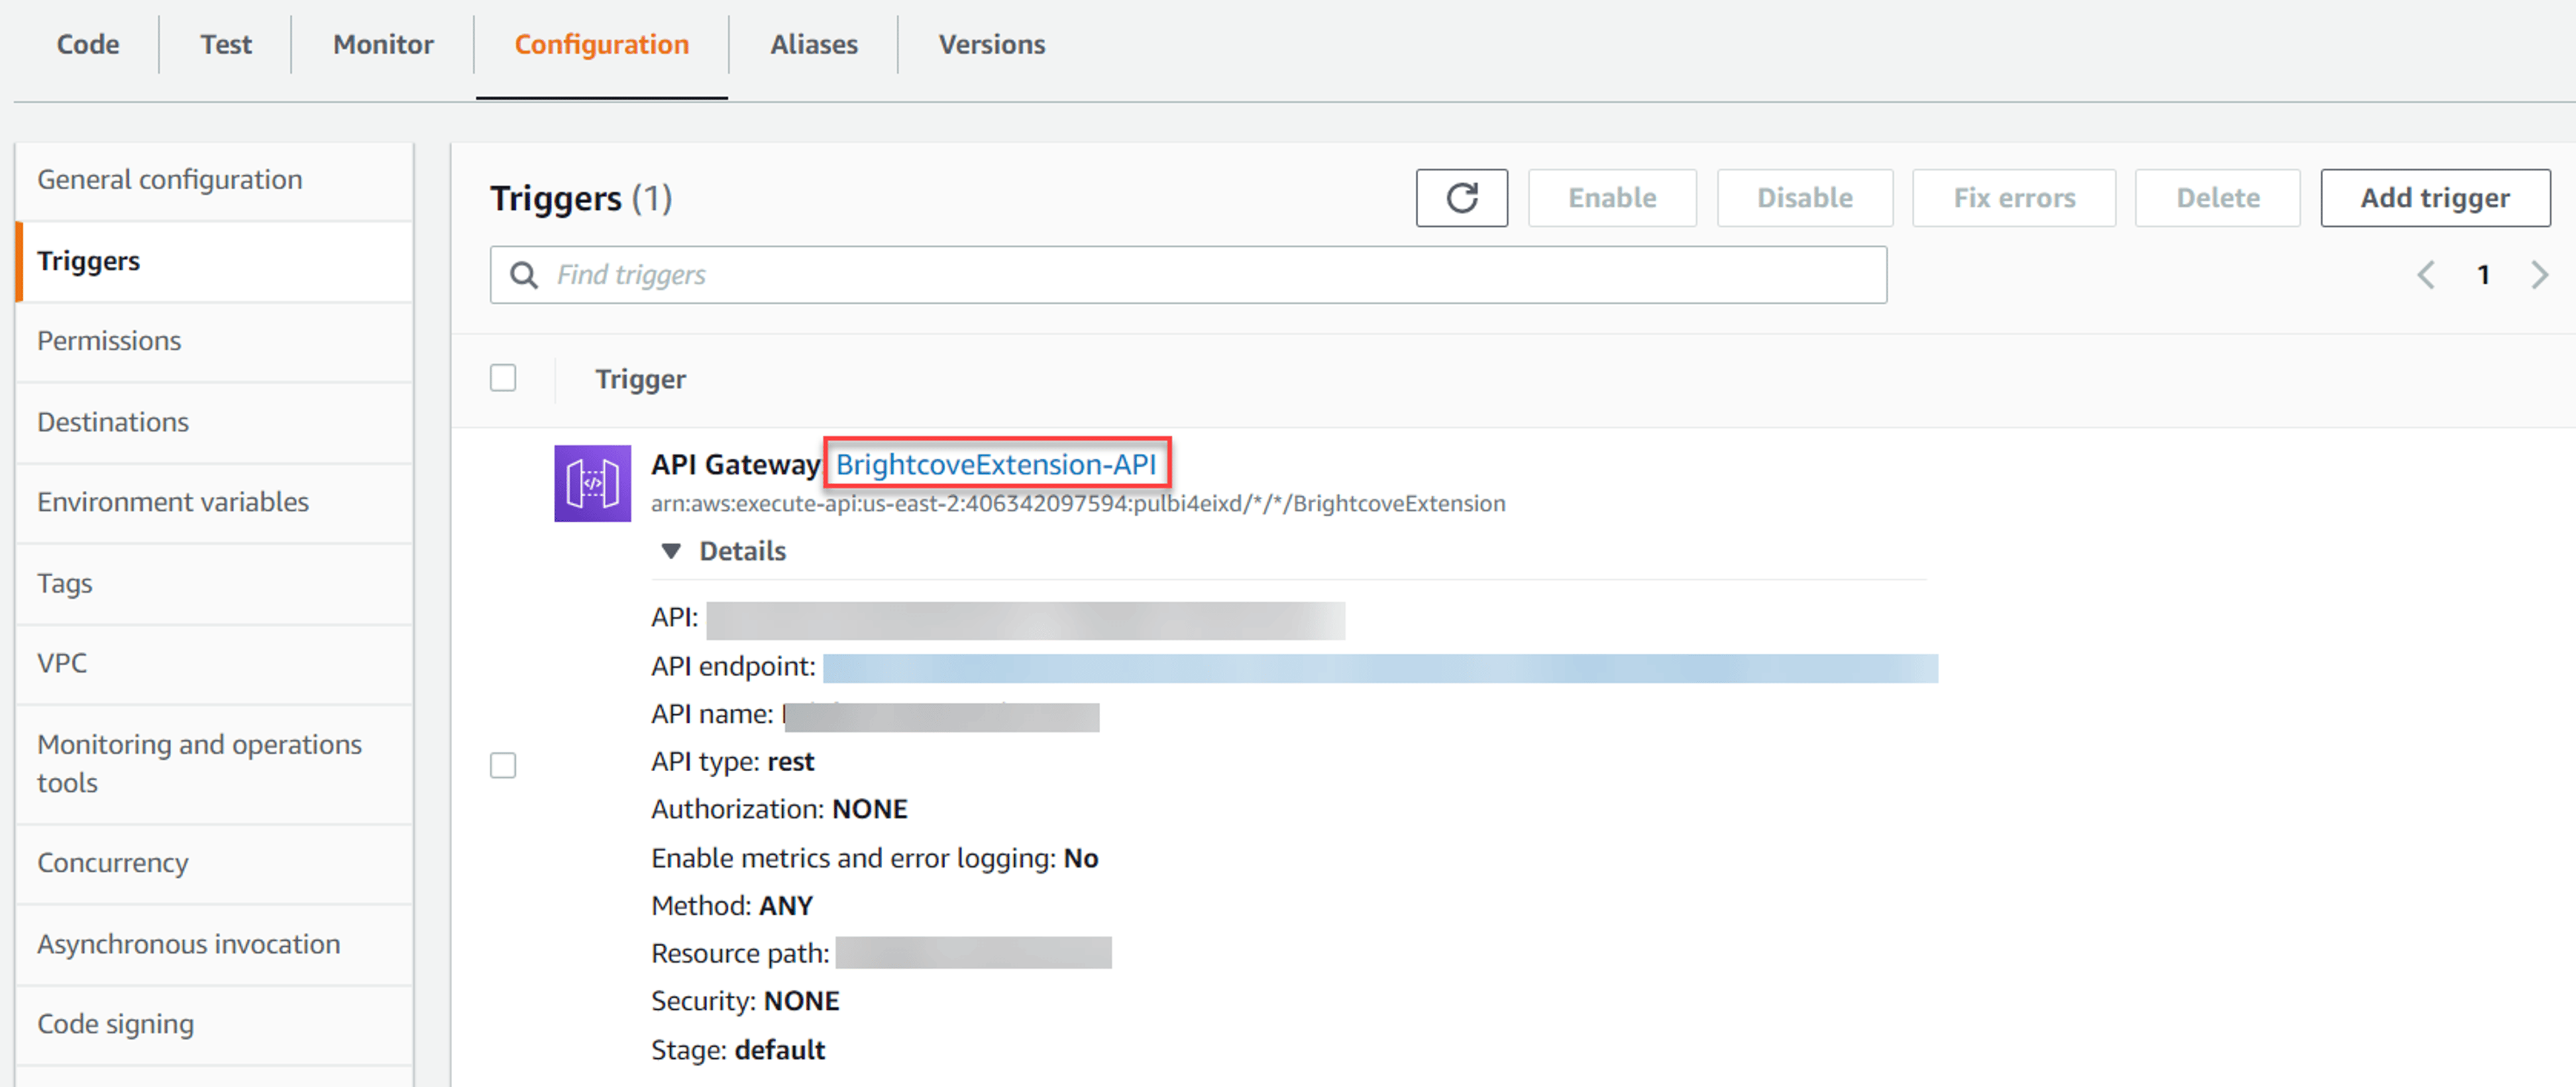
Task: Open Code signing in sidebar
Action: click(x=215, y=1024)
